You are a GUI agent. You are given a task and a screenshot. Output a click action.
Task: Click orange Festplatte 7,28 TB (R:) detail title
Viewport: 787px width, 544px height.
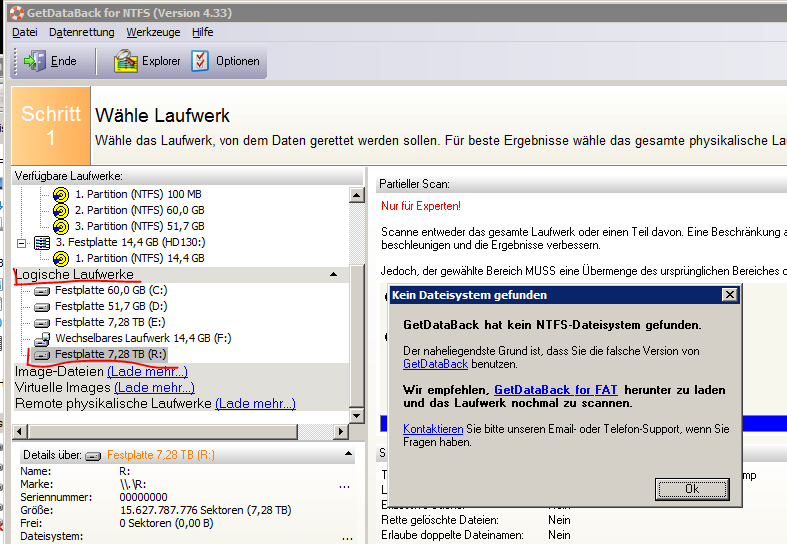coord(161,455)
